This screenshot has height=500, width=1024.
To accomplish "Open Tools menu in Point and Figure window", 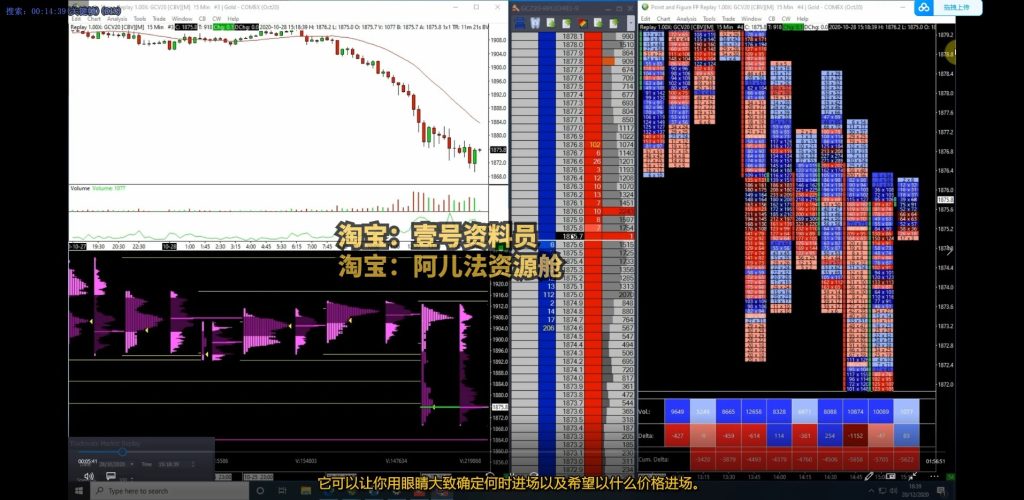I will tap(709, 19).
